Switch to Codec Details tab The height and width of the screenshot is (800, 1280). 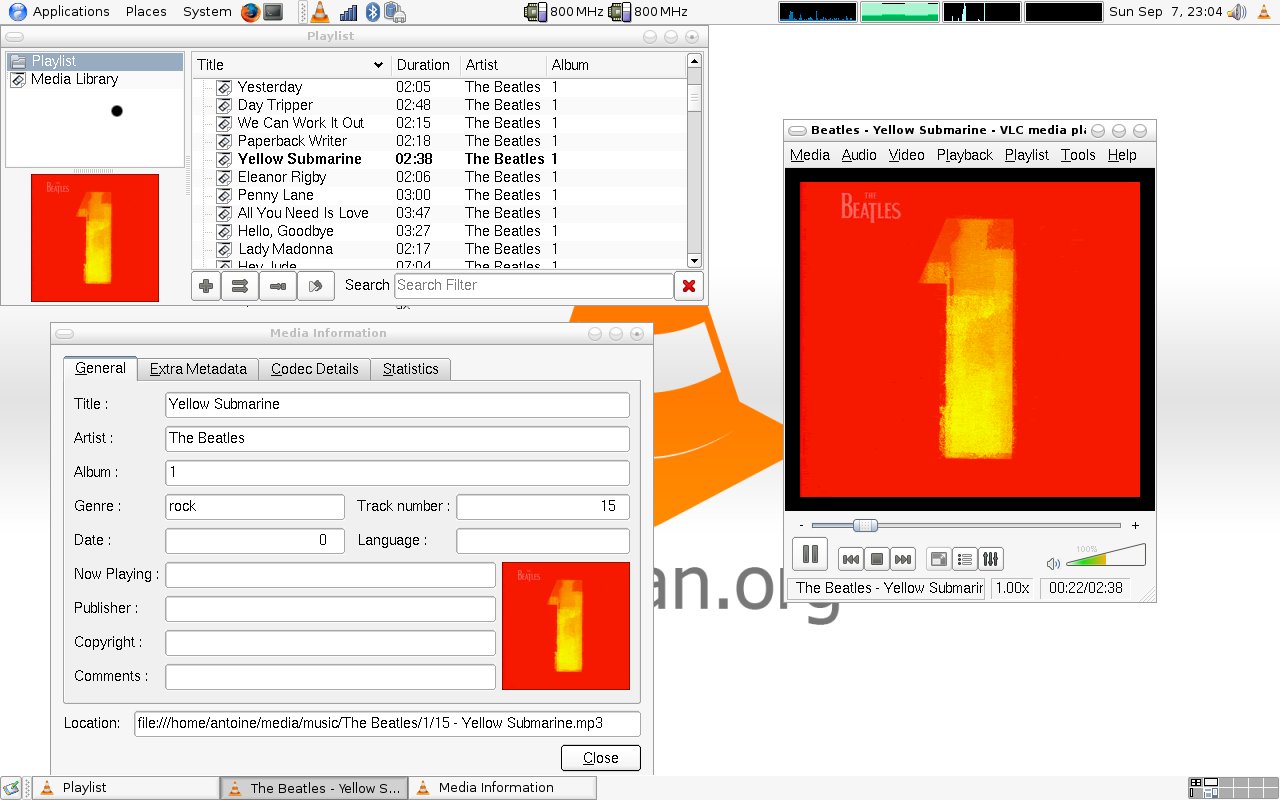click(314, 369)
